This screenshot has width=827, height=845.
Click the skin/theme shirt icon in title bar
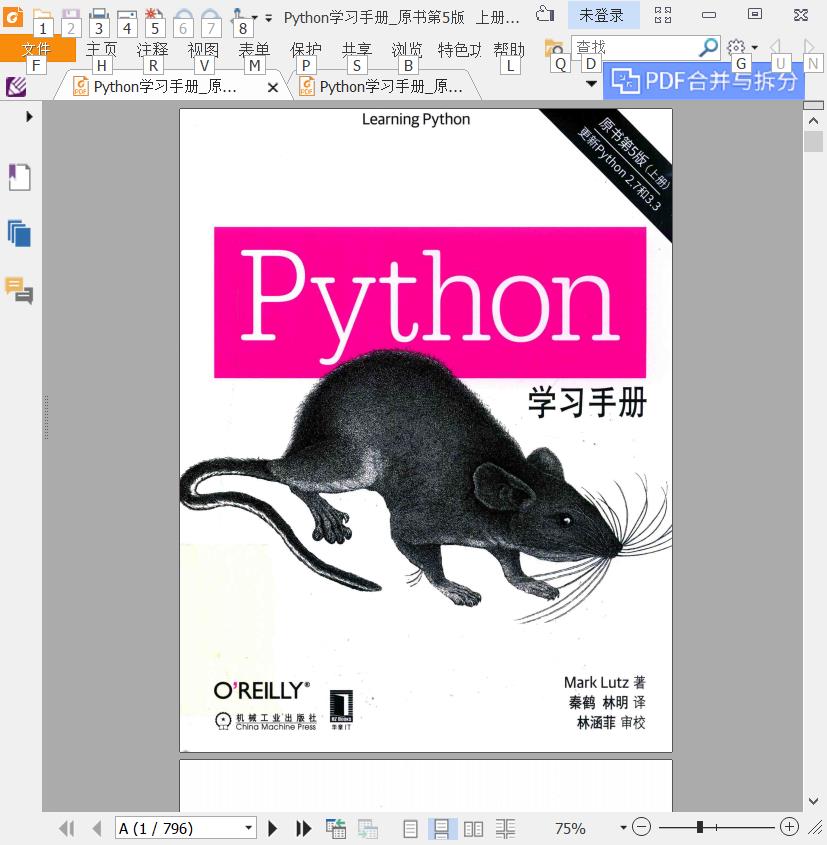[545, 14]
